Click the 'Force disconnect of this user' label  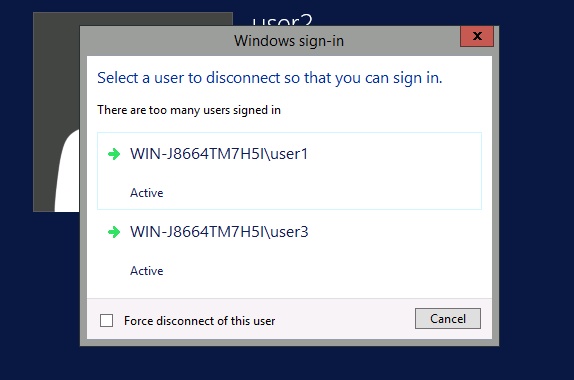(x=200, y=321)
